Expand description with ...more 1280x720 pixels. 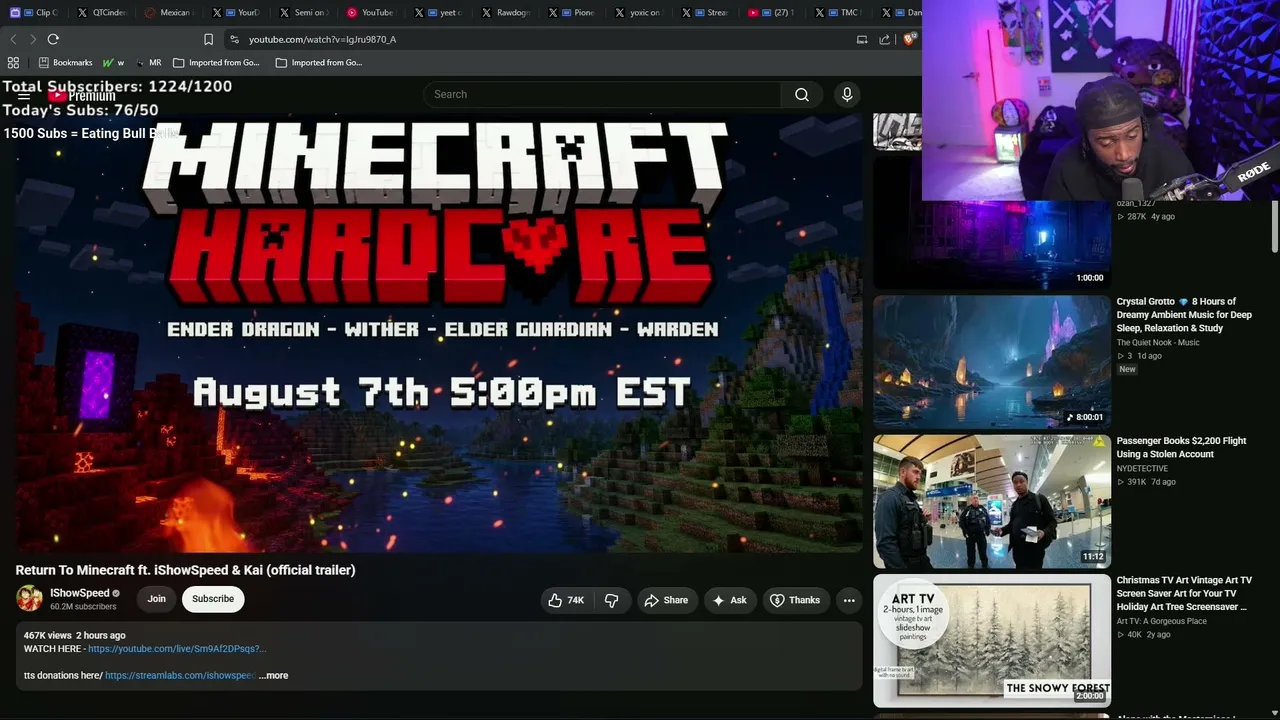[x=274, y=676]
